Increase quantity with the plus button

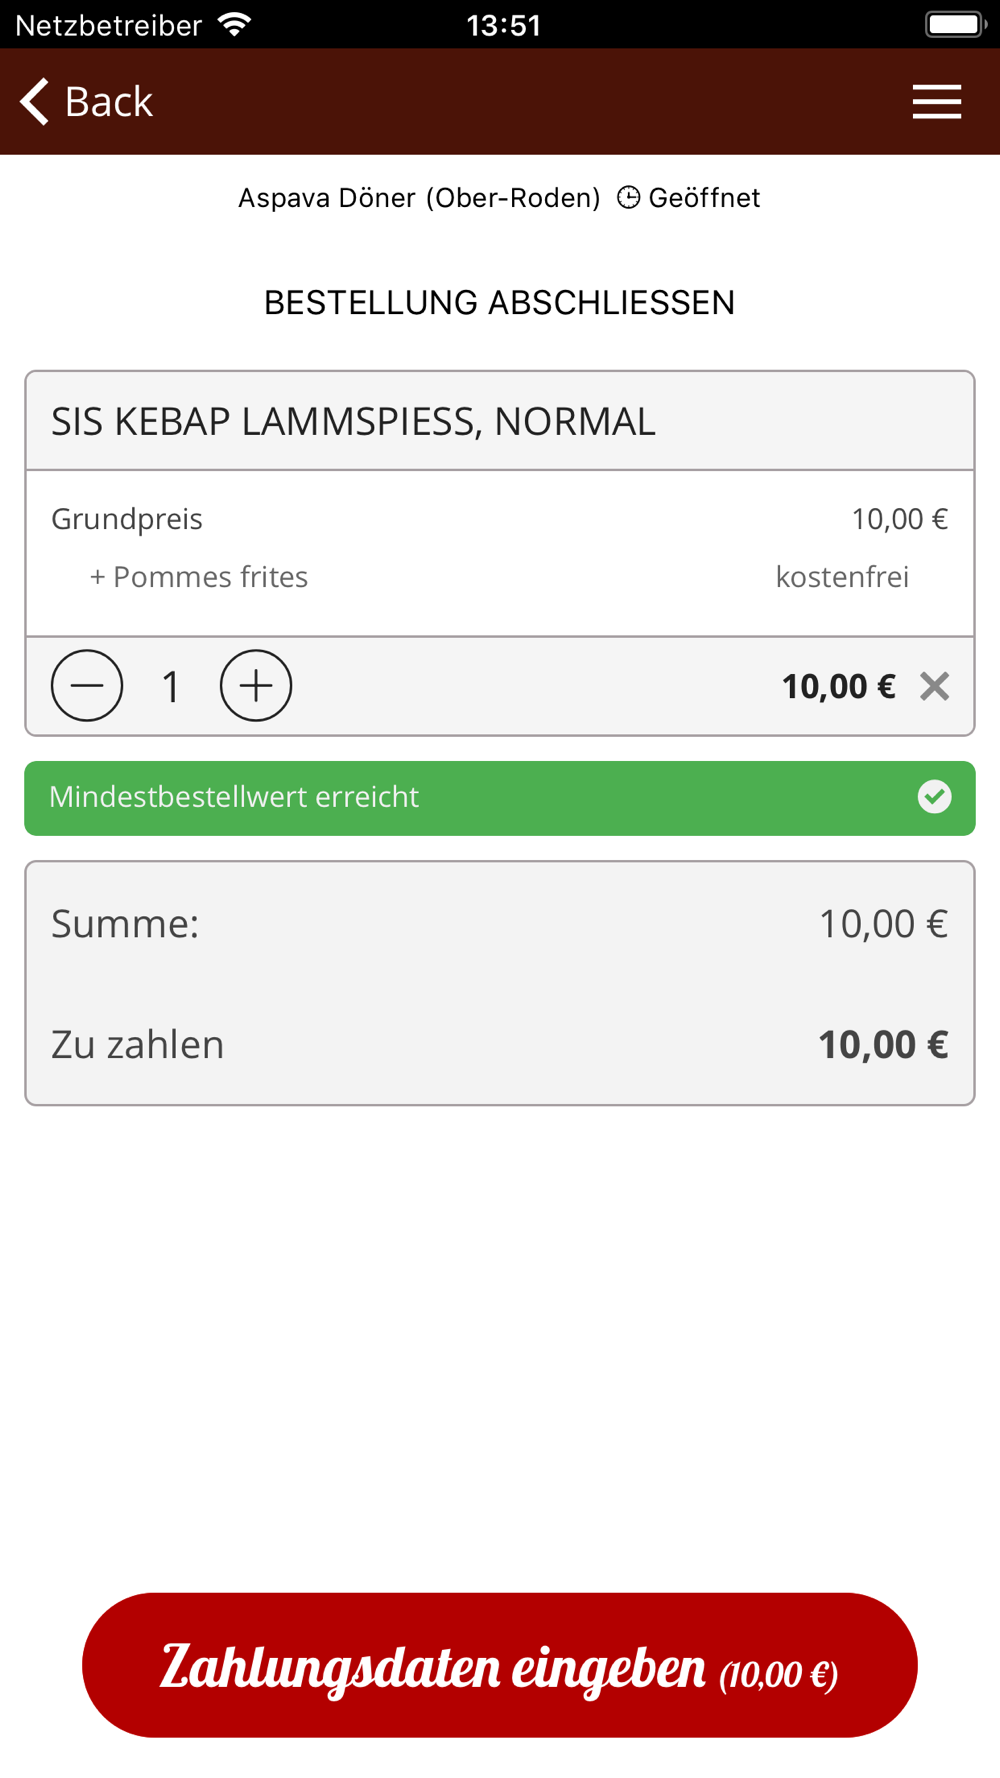click(256, 686)
